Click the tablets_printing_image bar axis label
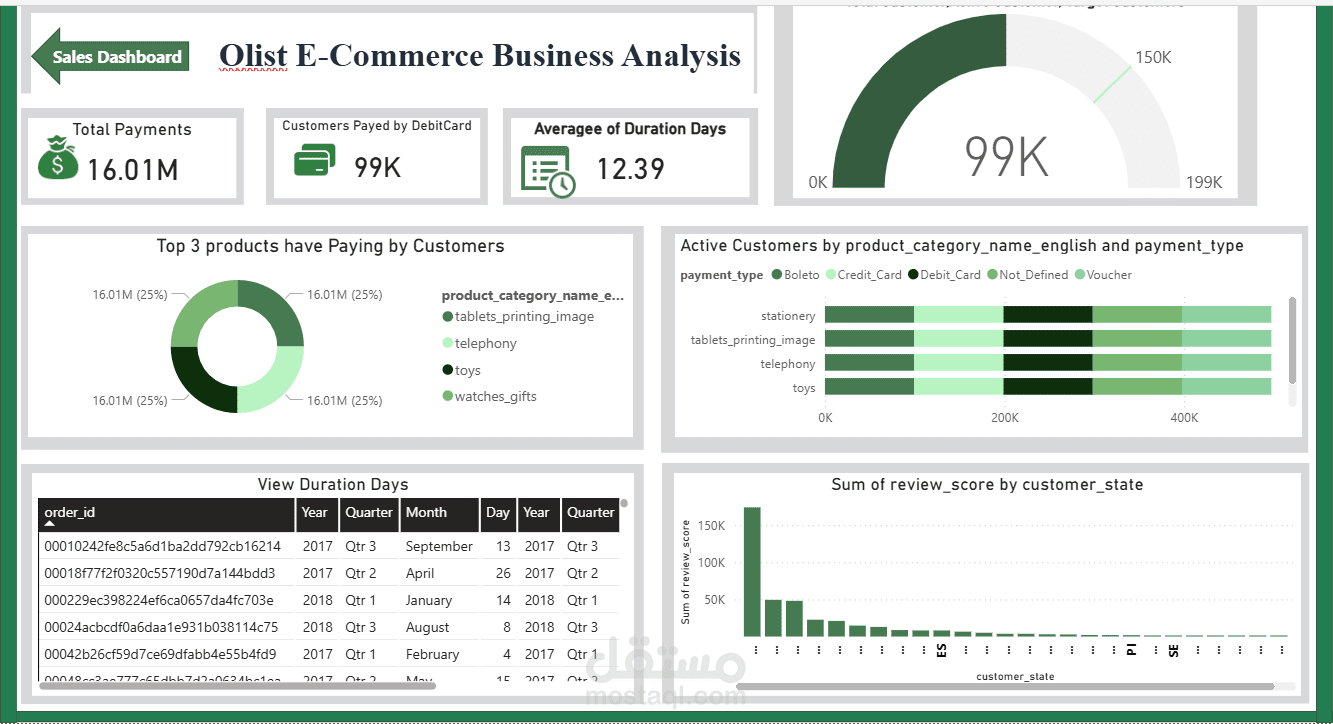The image size is (1333, 724). tap(753, 340)
